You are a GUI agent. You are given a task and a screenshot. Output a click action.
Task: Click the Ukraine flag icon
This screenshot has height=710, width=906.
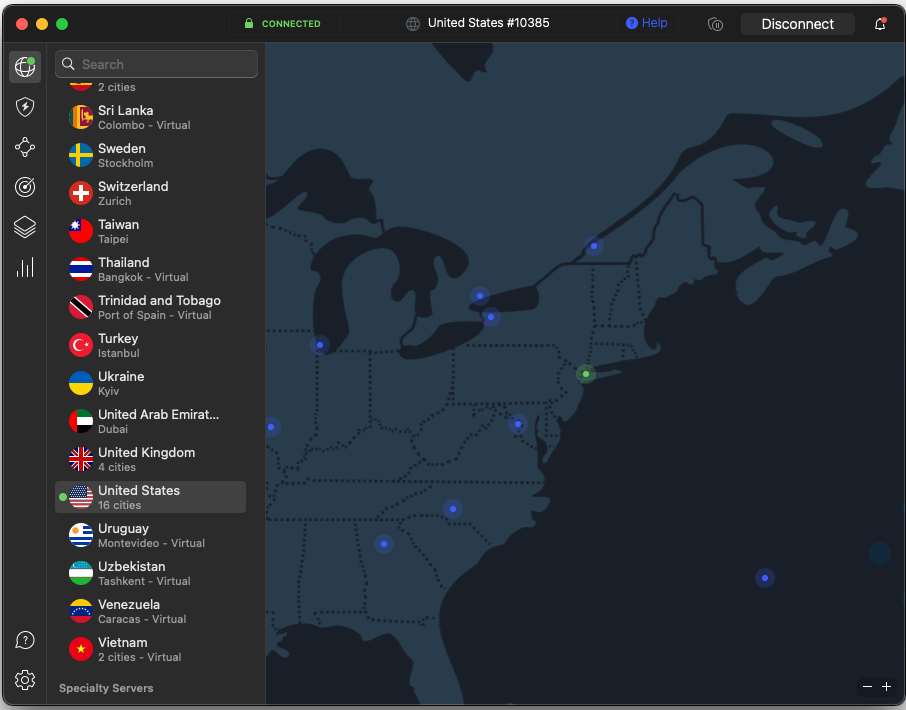(81, 383)
